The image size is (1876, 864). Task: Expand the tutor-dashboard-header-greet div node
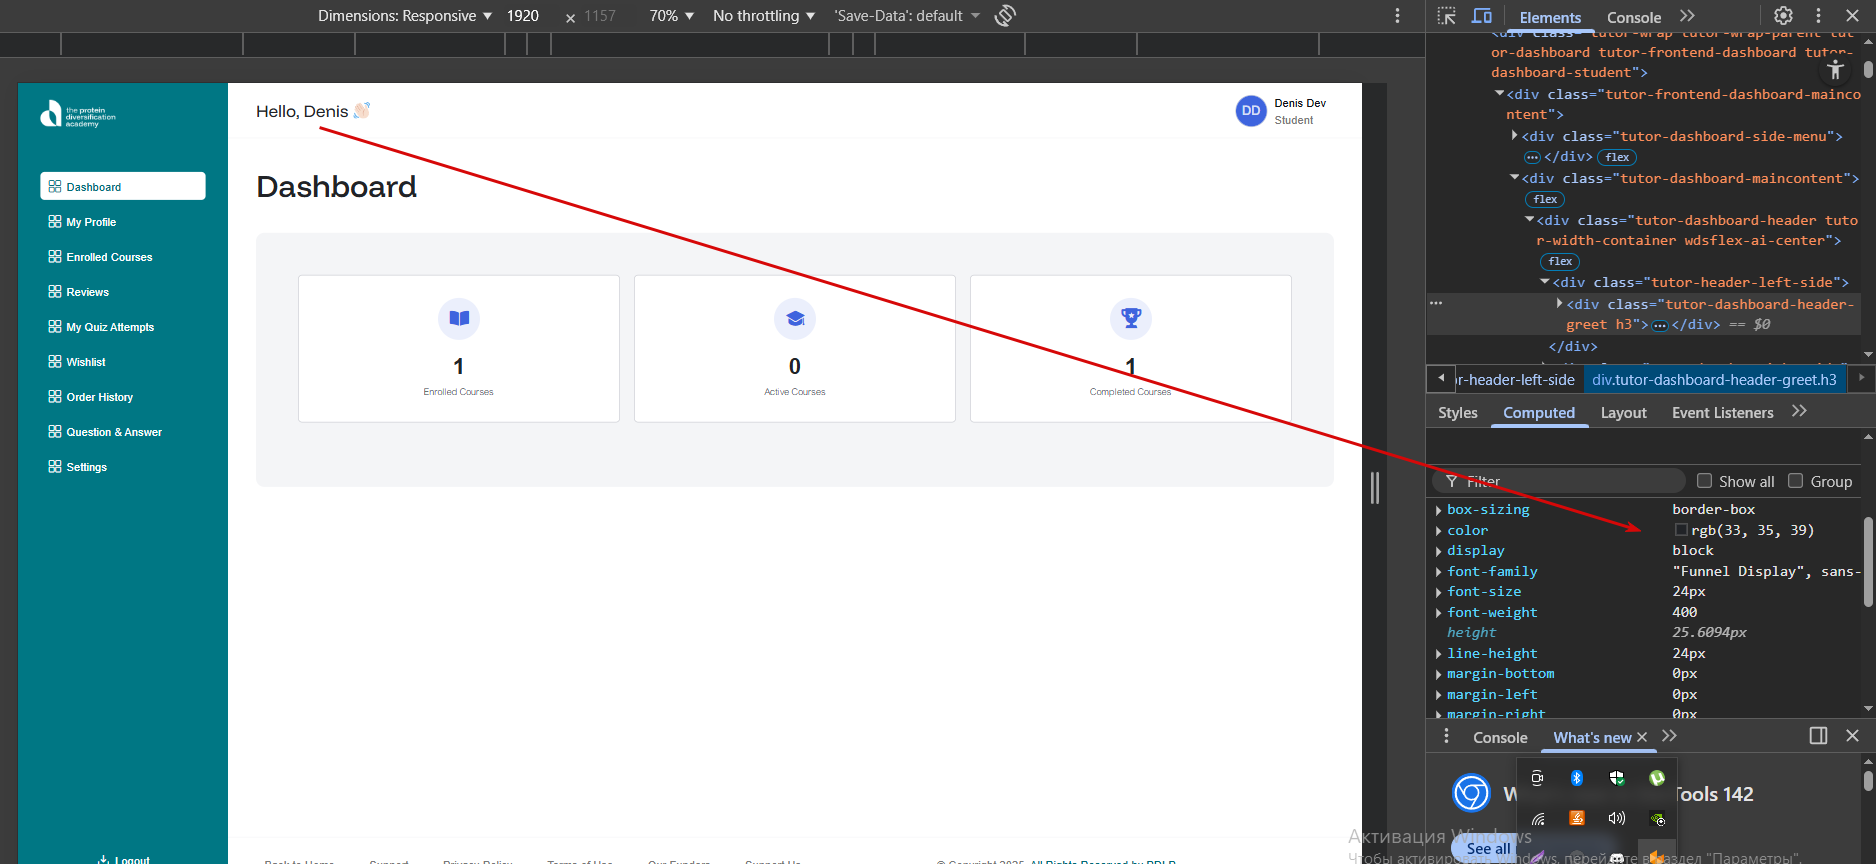pos(1560,303)
